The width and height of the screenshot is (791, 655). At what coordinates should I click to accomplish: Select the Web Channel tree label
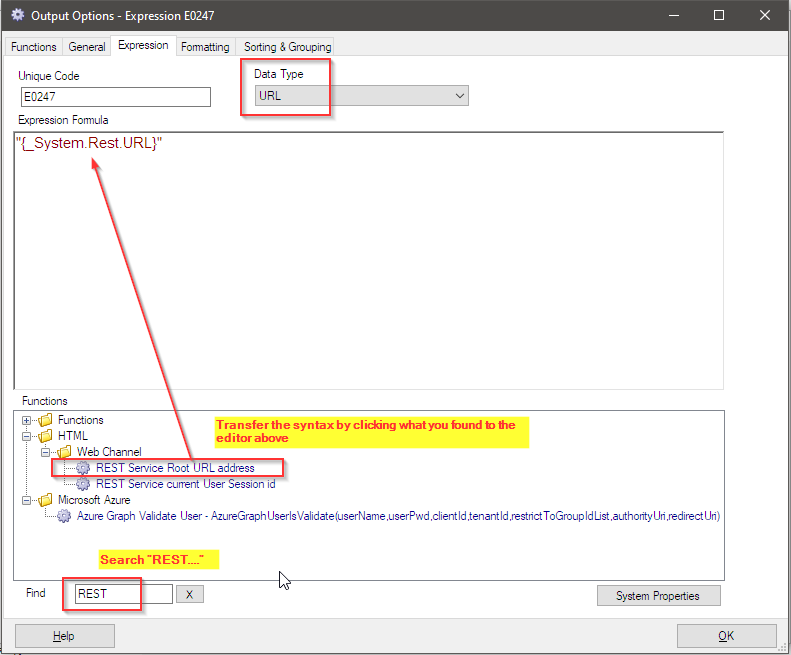[109, 452]
